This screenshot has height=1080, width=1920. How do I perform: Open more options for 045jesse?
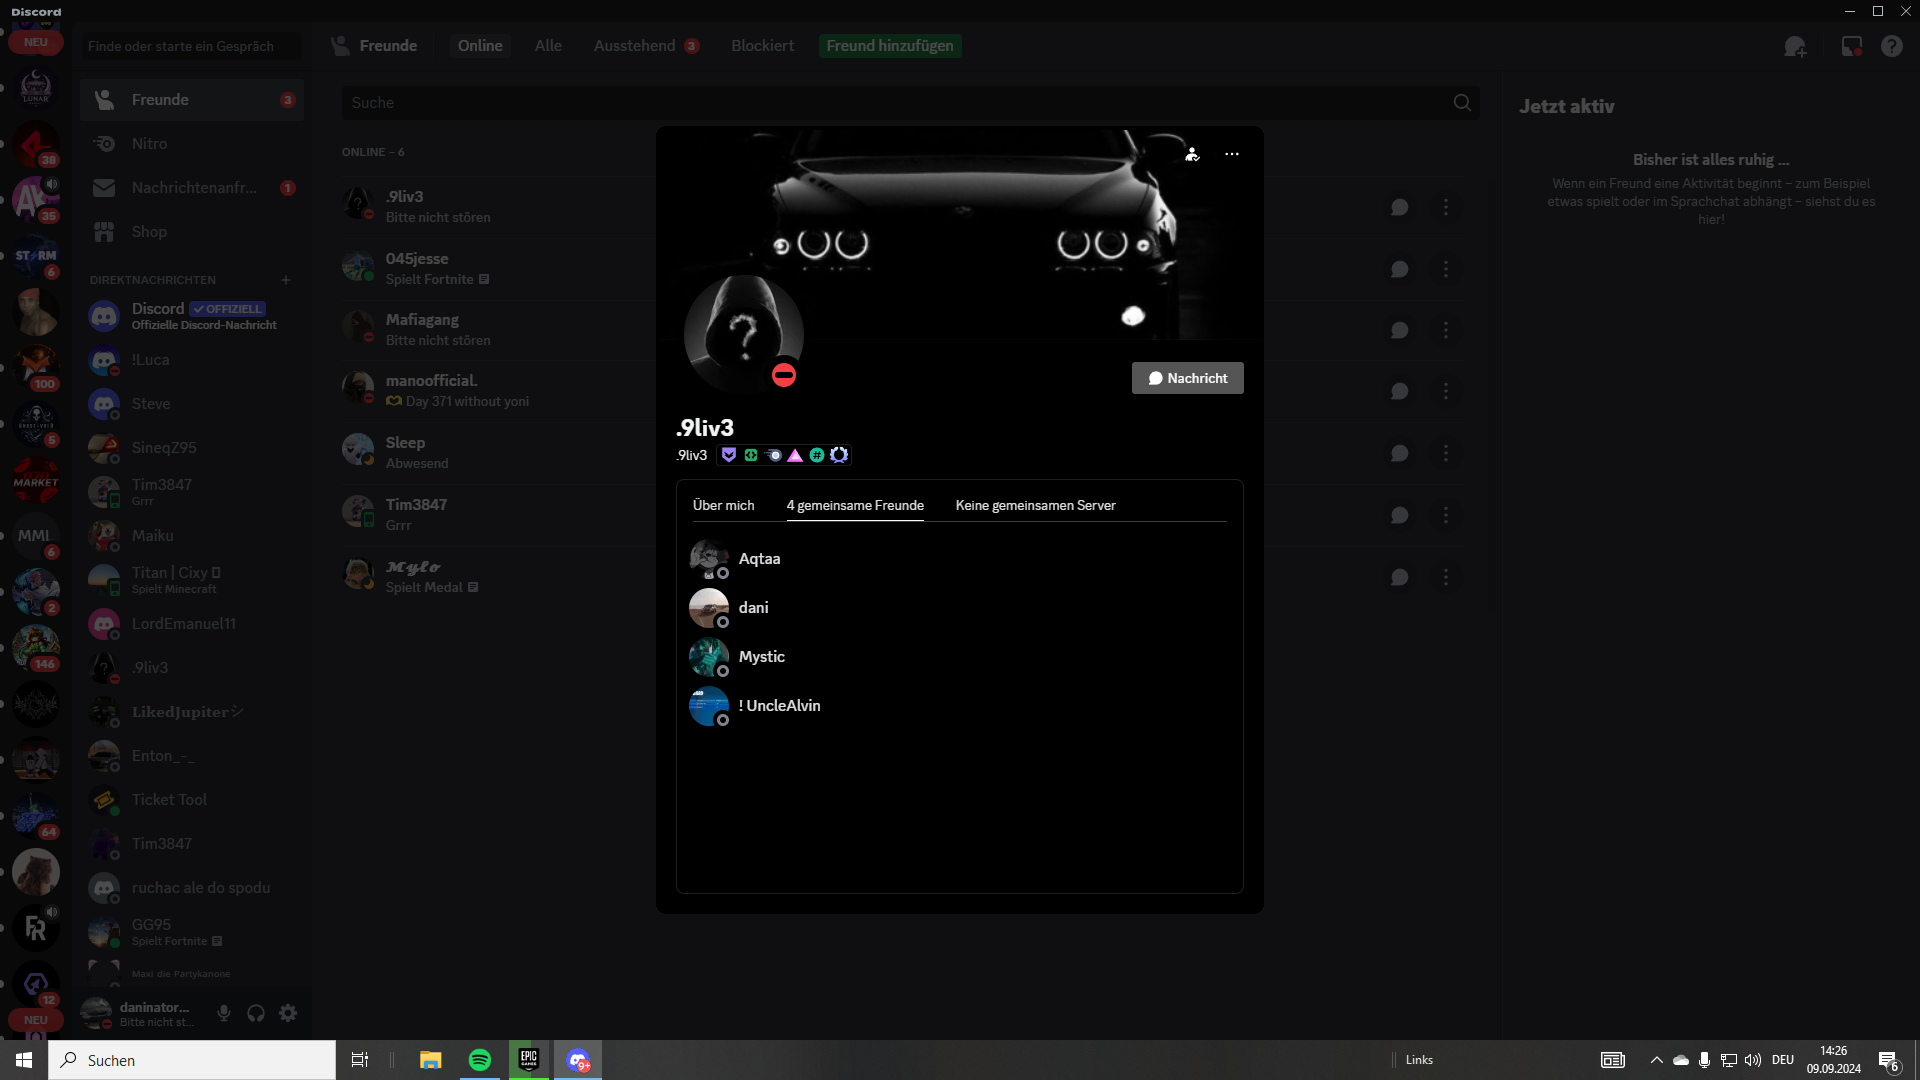(x=1445, y=269)
